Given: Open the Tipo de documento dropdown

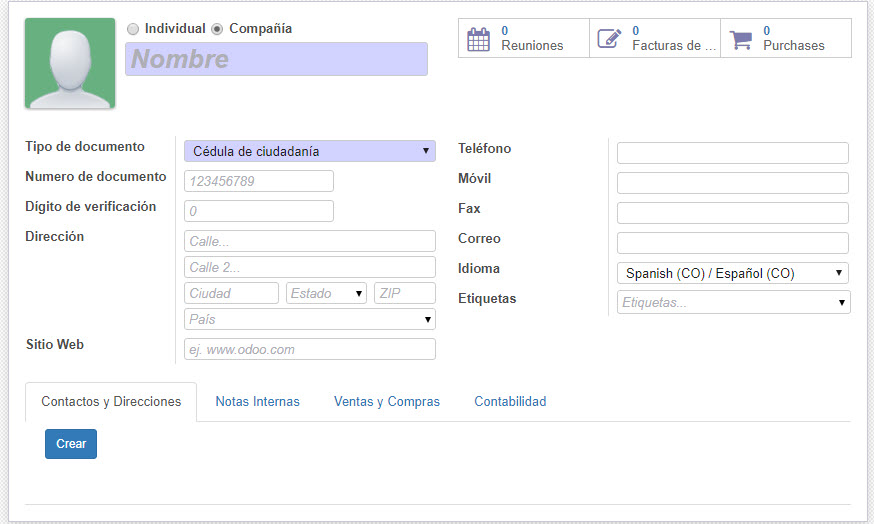Looking at the screenshot, I should pos(310,151).
